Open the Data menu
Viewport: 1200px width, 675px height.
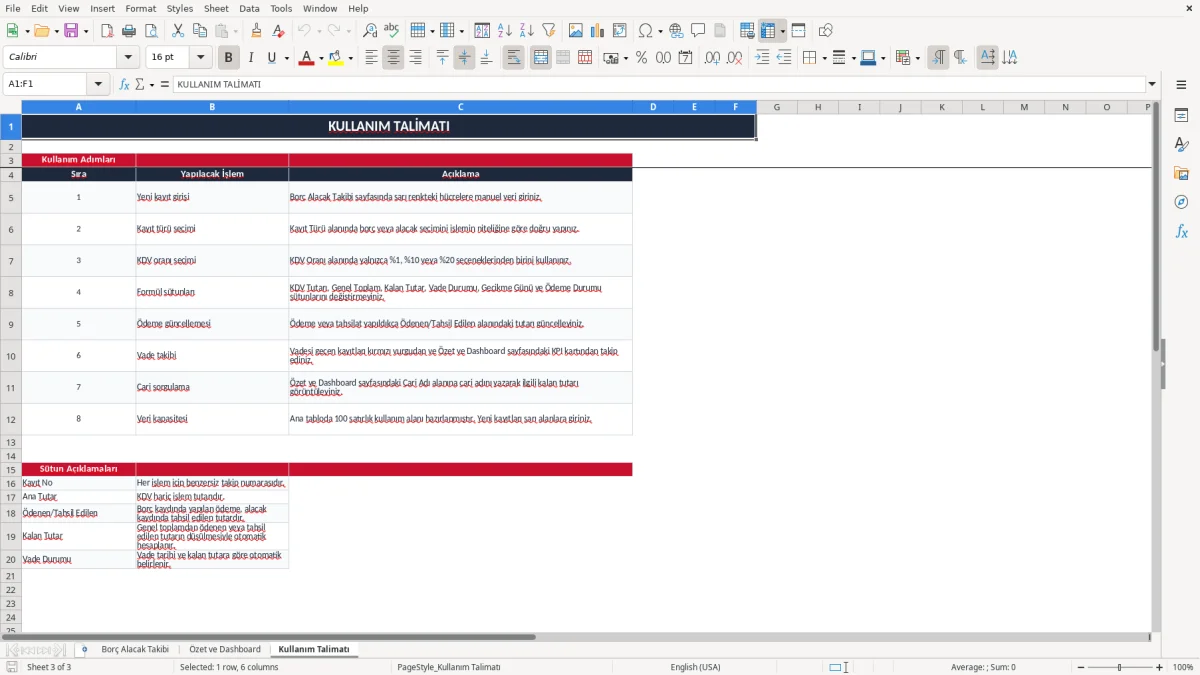(x=249, y=8)
